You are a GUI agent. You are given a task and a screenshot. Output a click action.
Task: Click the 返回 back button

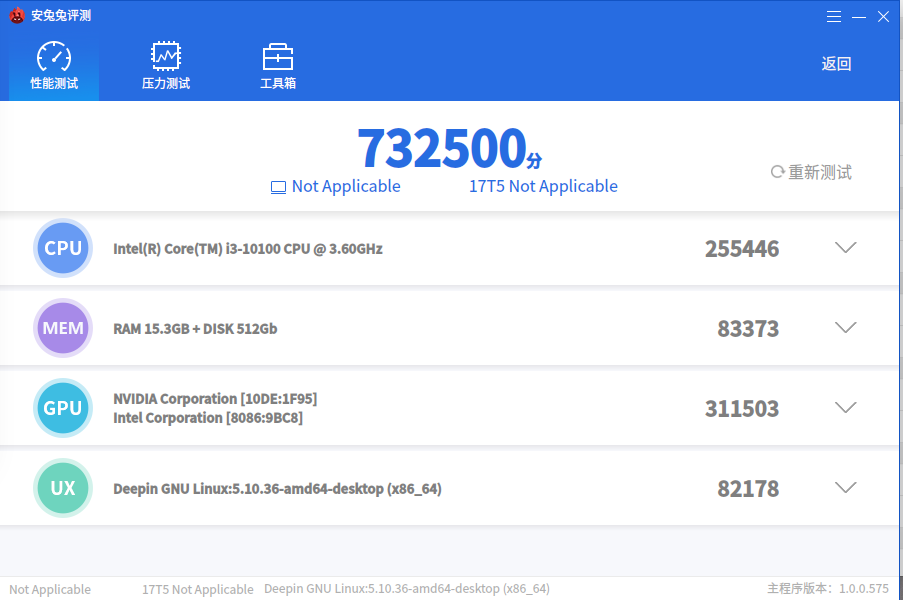click(836, 64)
